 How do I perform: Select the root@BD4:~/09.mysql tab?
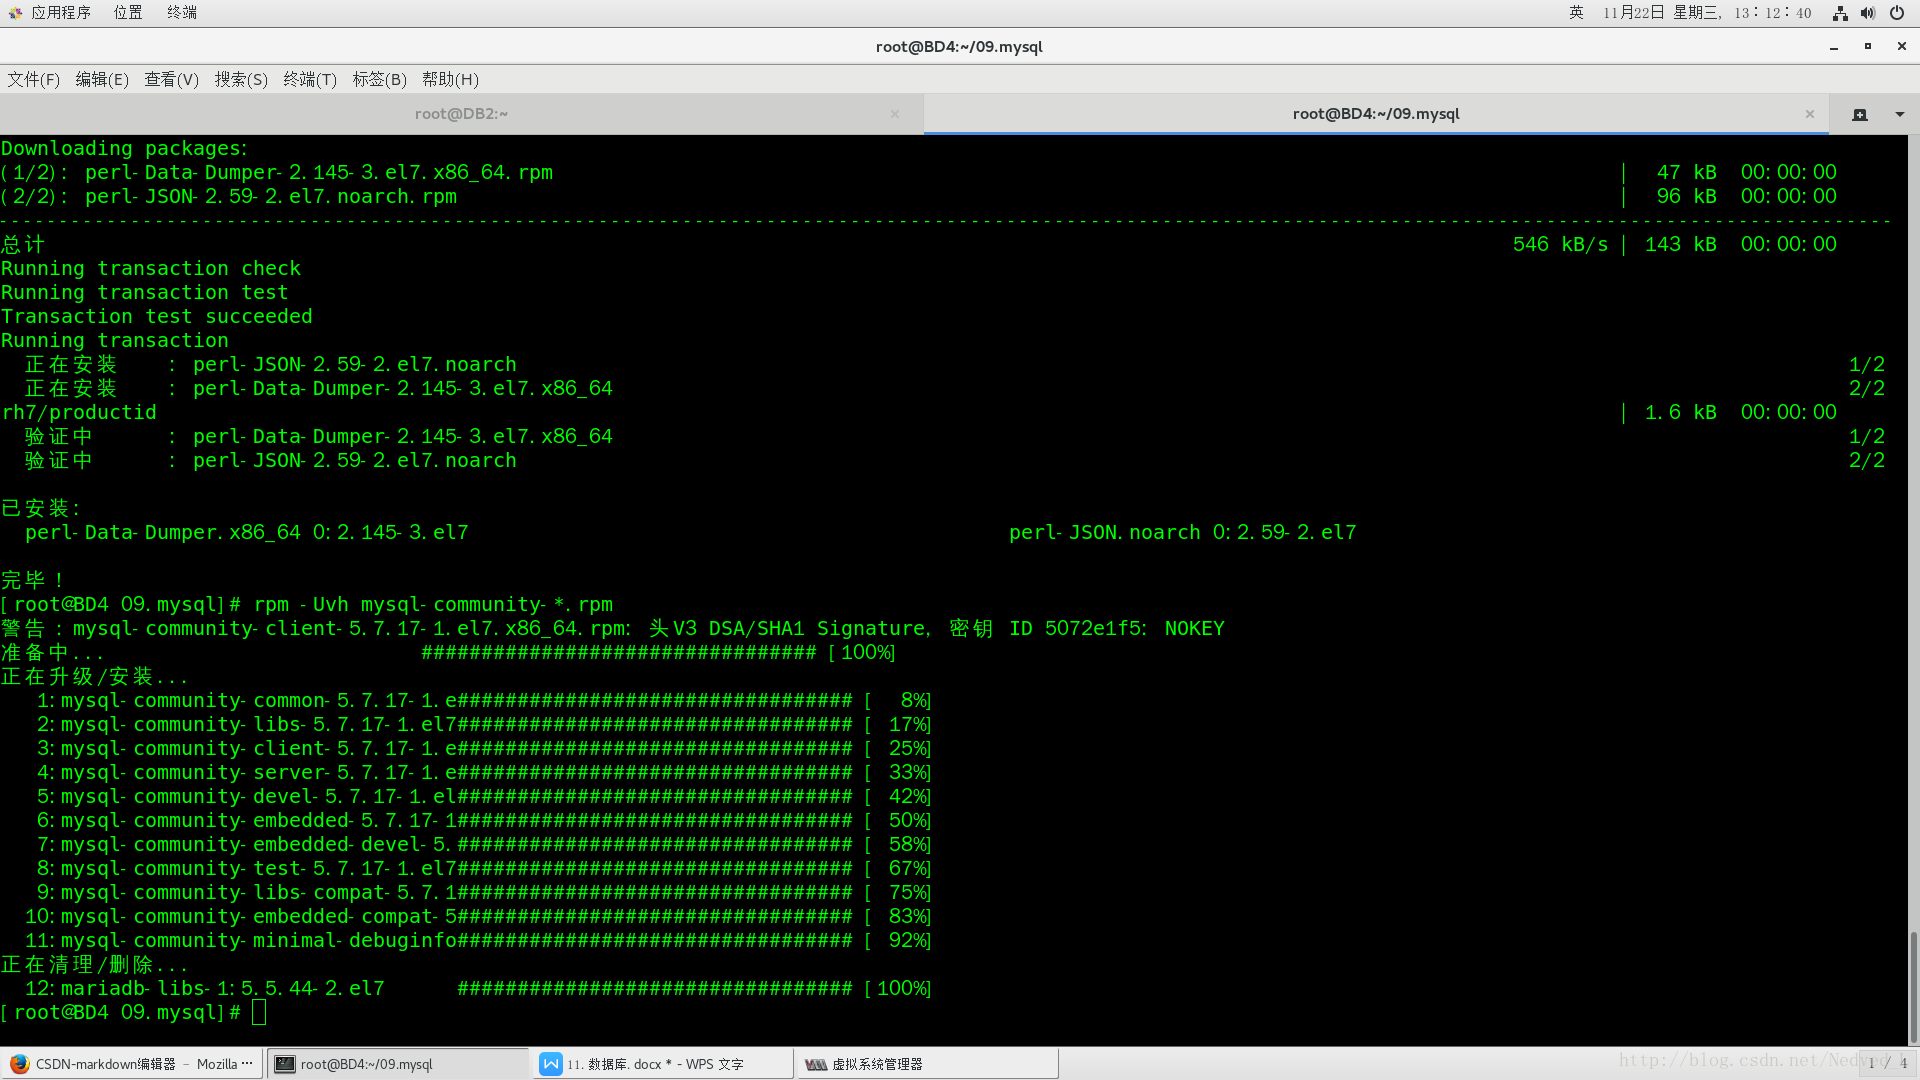[x=1376, y=114]
